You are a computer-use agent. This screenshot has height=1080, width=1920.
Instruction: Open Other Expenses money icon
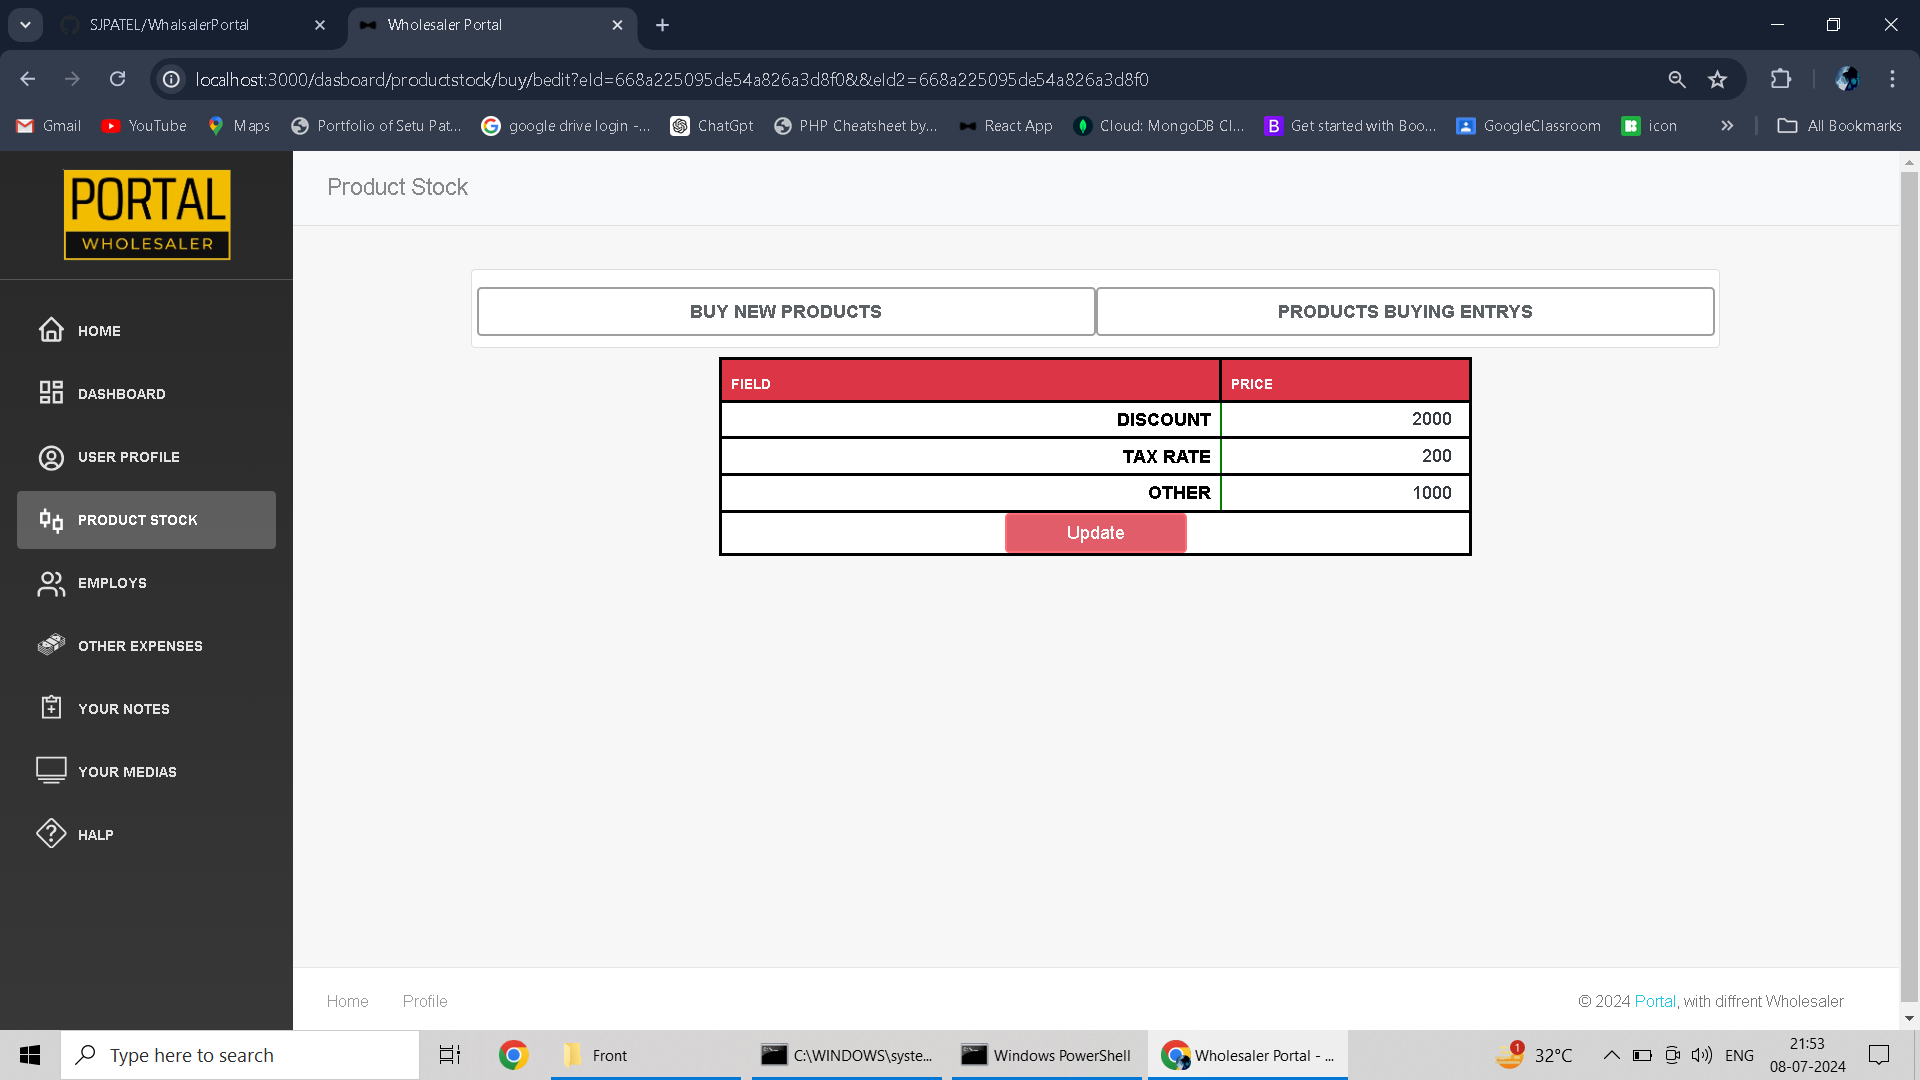[51, 645]
